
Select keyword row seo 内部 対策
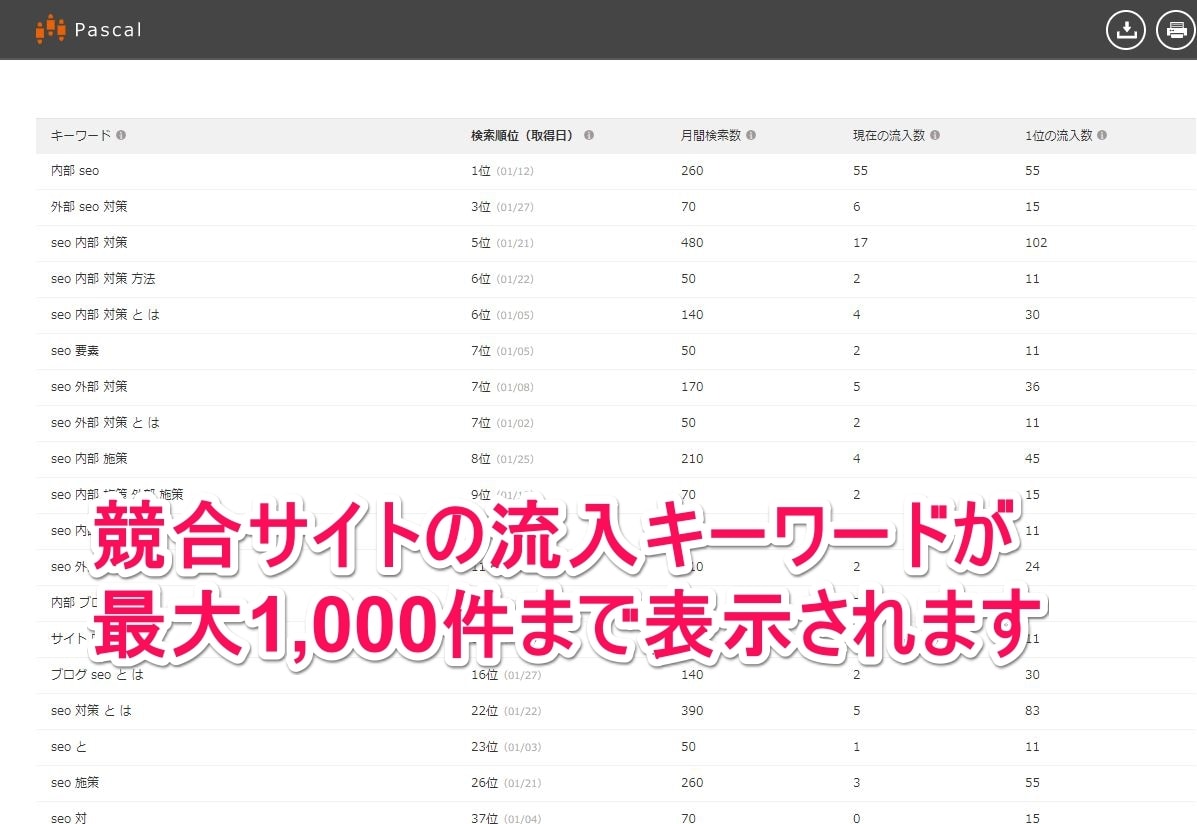[616, 243]
